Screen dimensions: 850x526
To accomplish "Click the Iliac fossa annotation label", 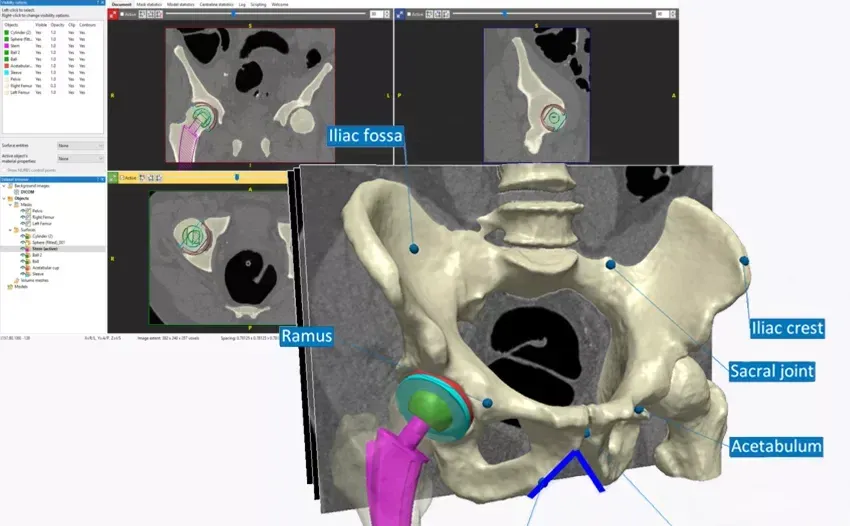I will tap(365, 136).
